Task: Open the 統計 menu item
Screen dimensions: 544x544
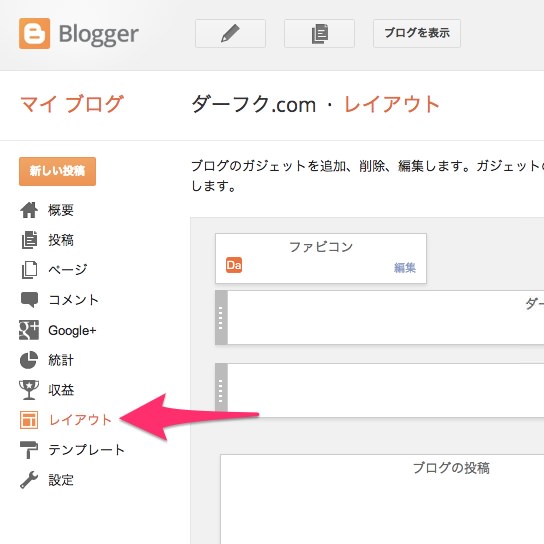Action: (x=61, y=360)
